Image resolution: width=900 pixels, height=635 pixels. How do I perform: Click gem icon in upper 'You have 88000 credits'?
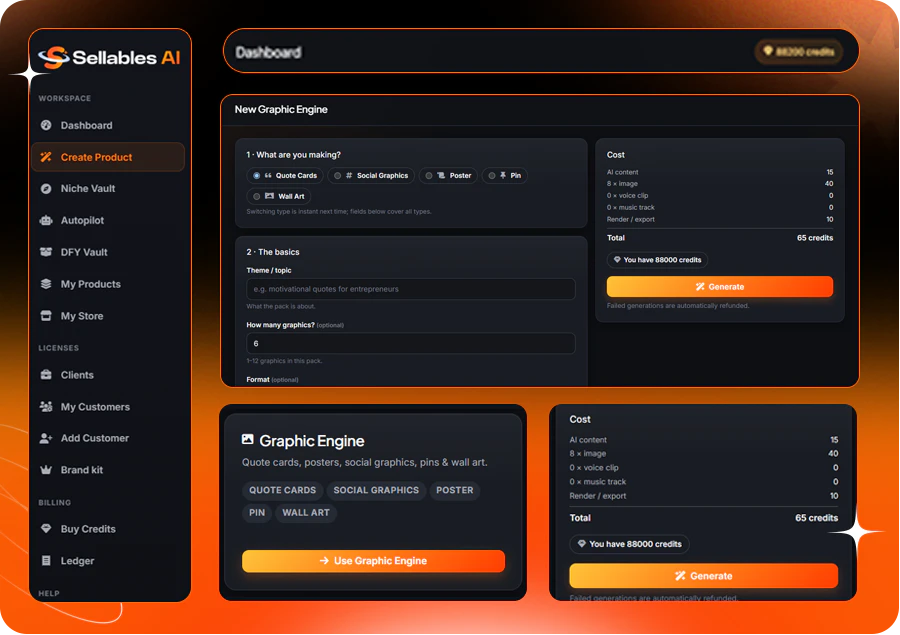[x=617, y=260]
